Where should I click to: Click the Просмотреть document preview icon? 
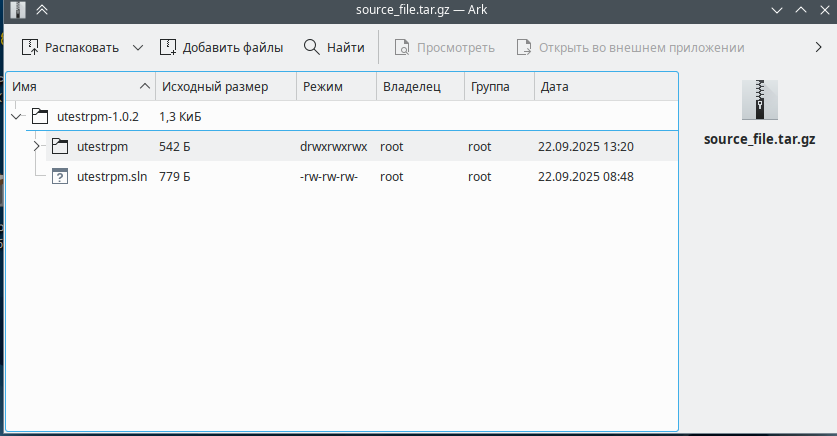click(402, 47)
